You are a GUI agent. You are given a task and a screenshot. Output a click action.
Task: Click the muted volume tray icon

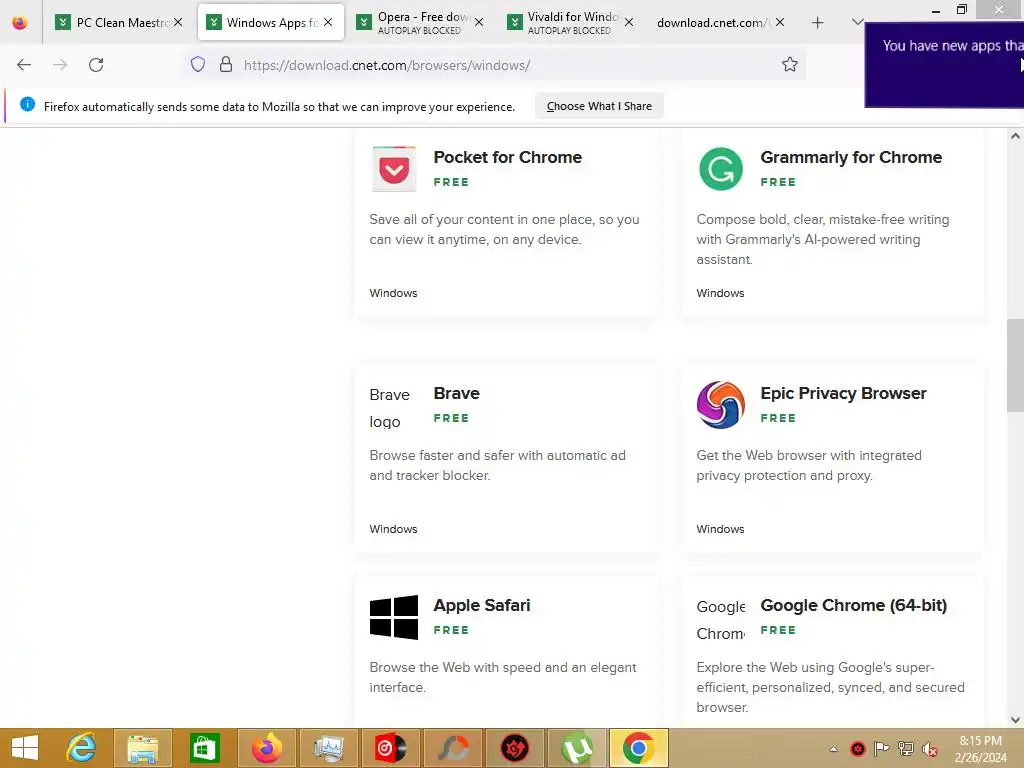929,749
